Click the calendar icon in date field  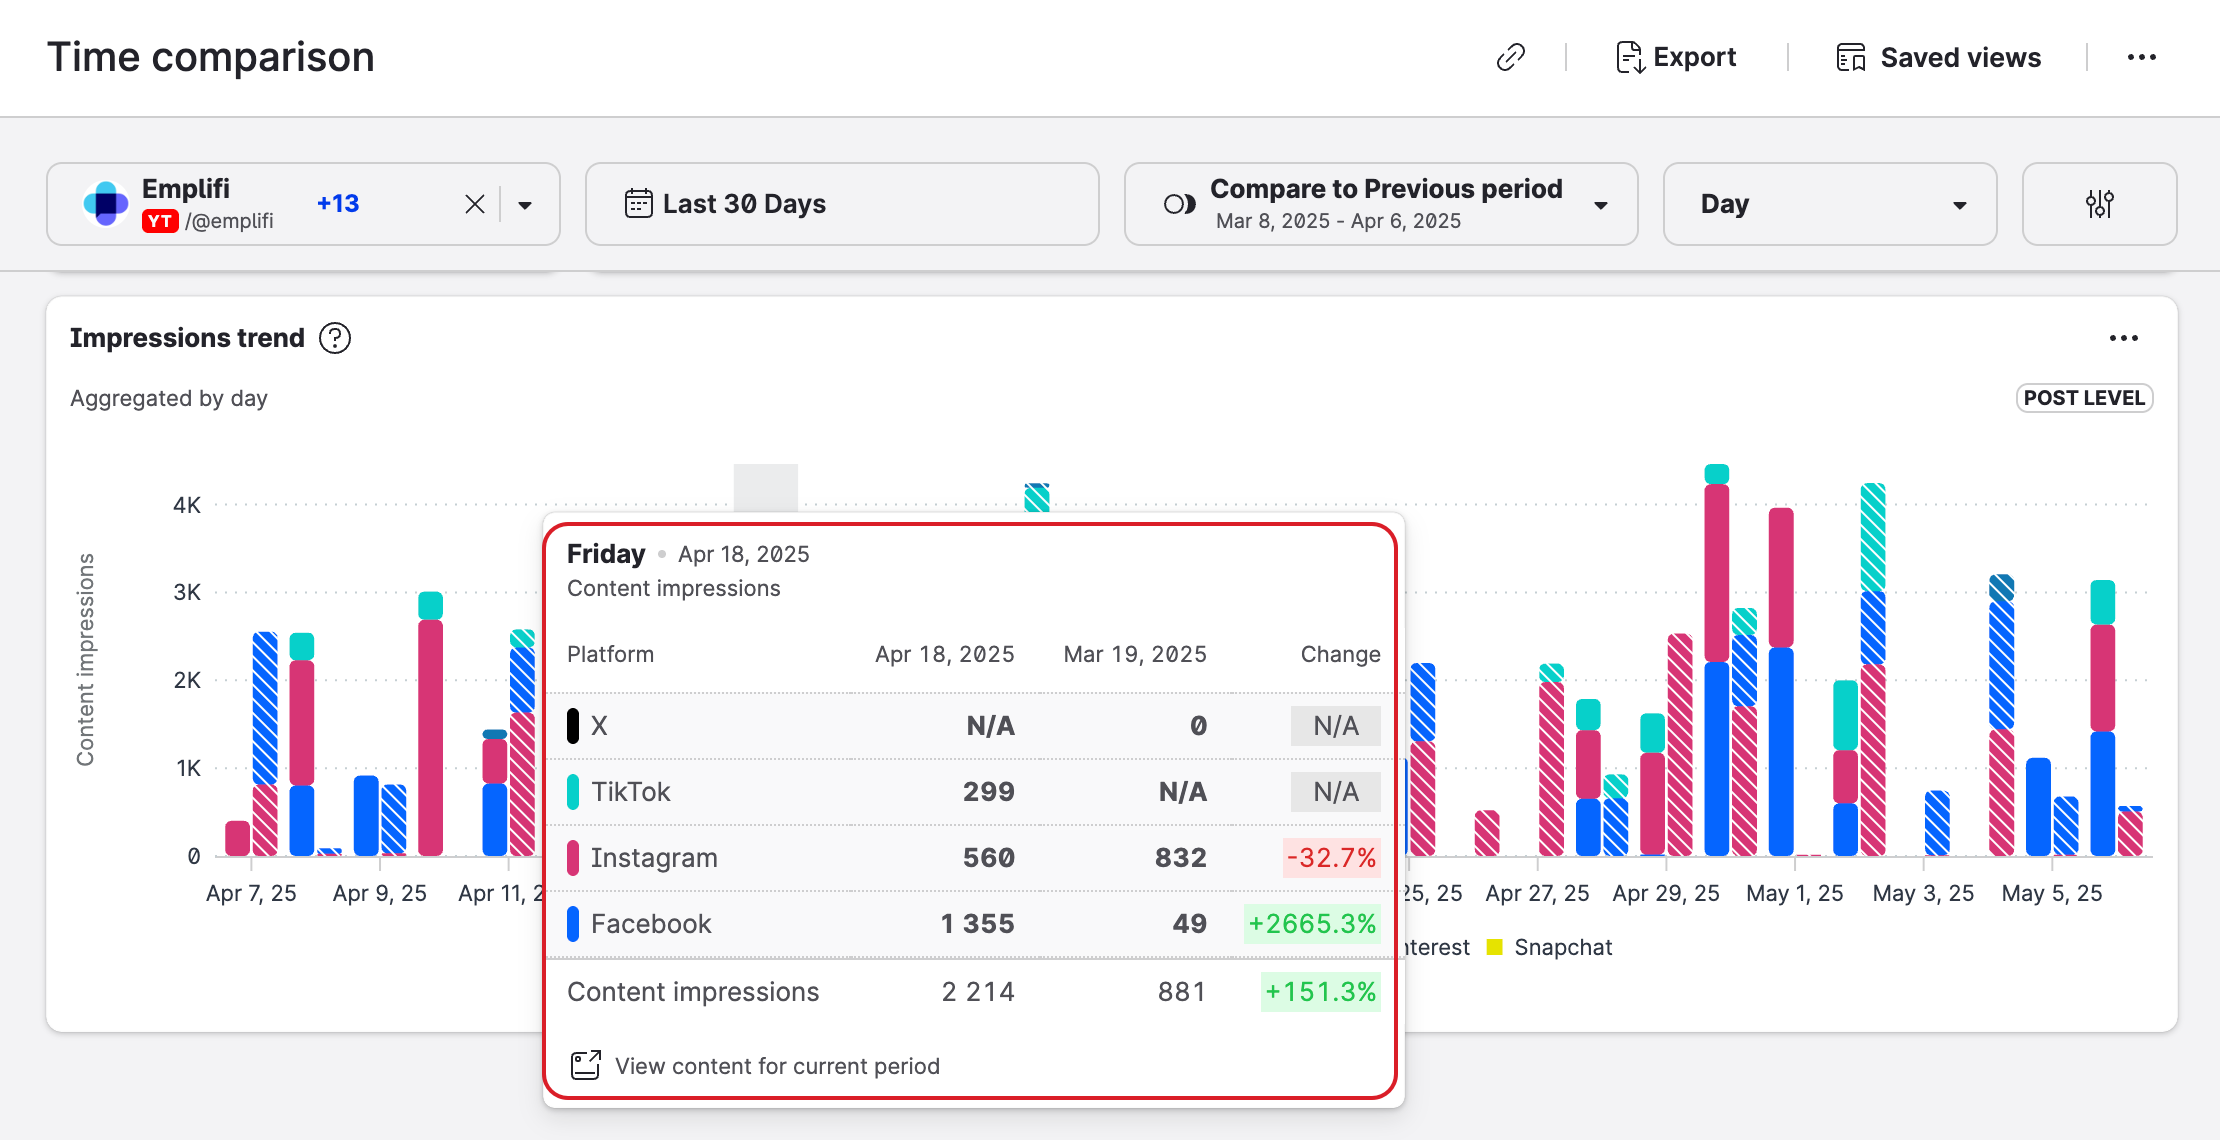[638, 204]
